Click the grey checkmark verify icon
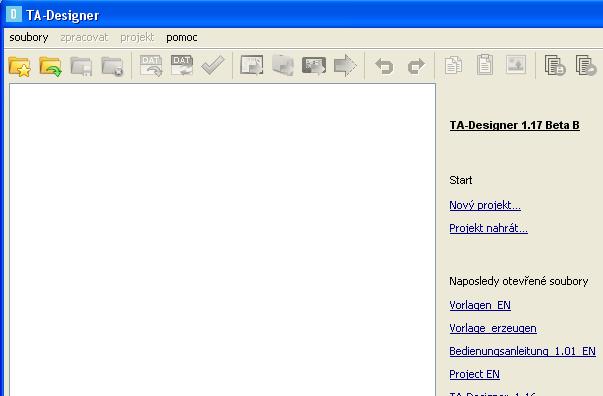 click(213, 65)
